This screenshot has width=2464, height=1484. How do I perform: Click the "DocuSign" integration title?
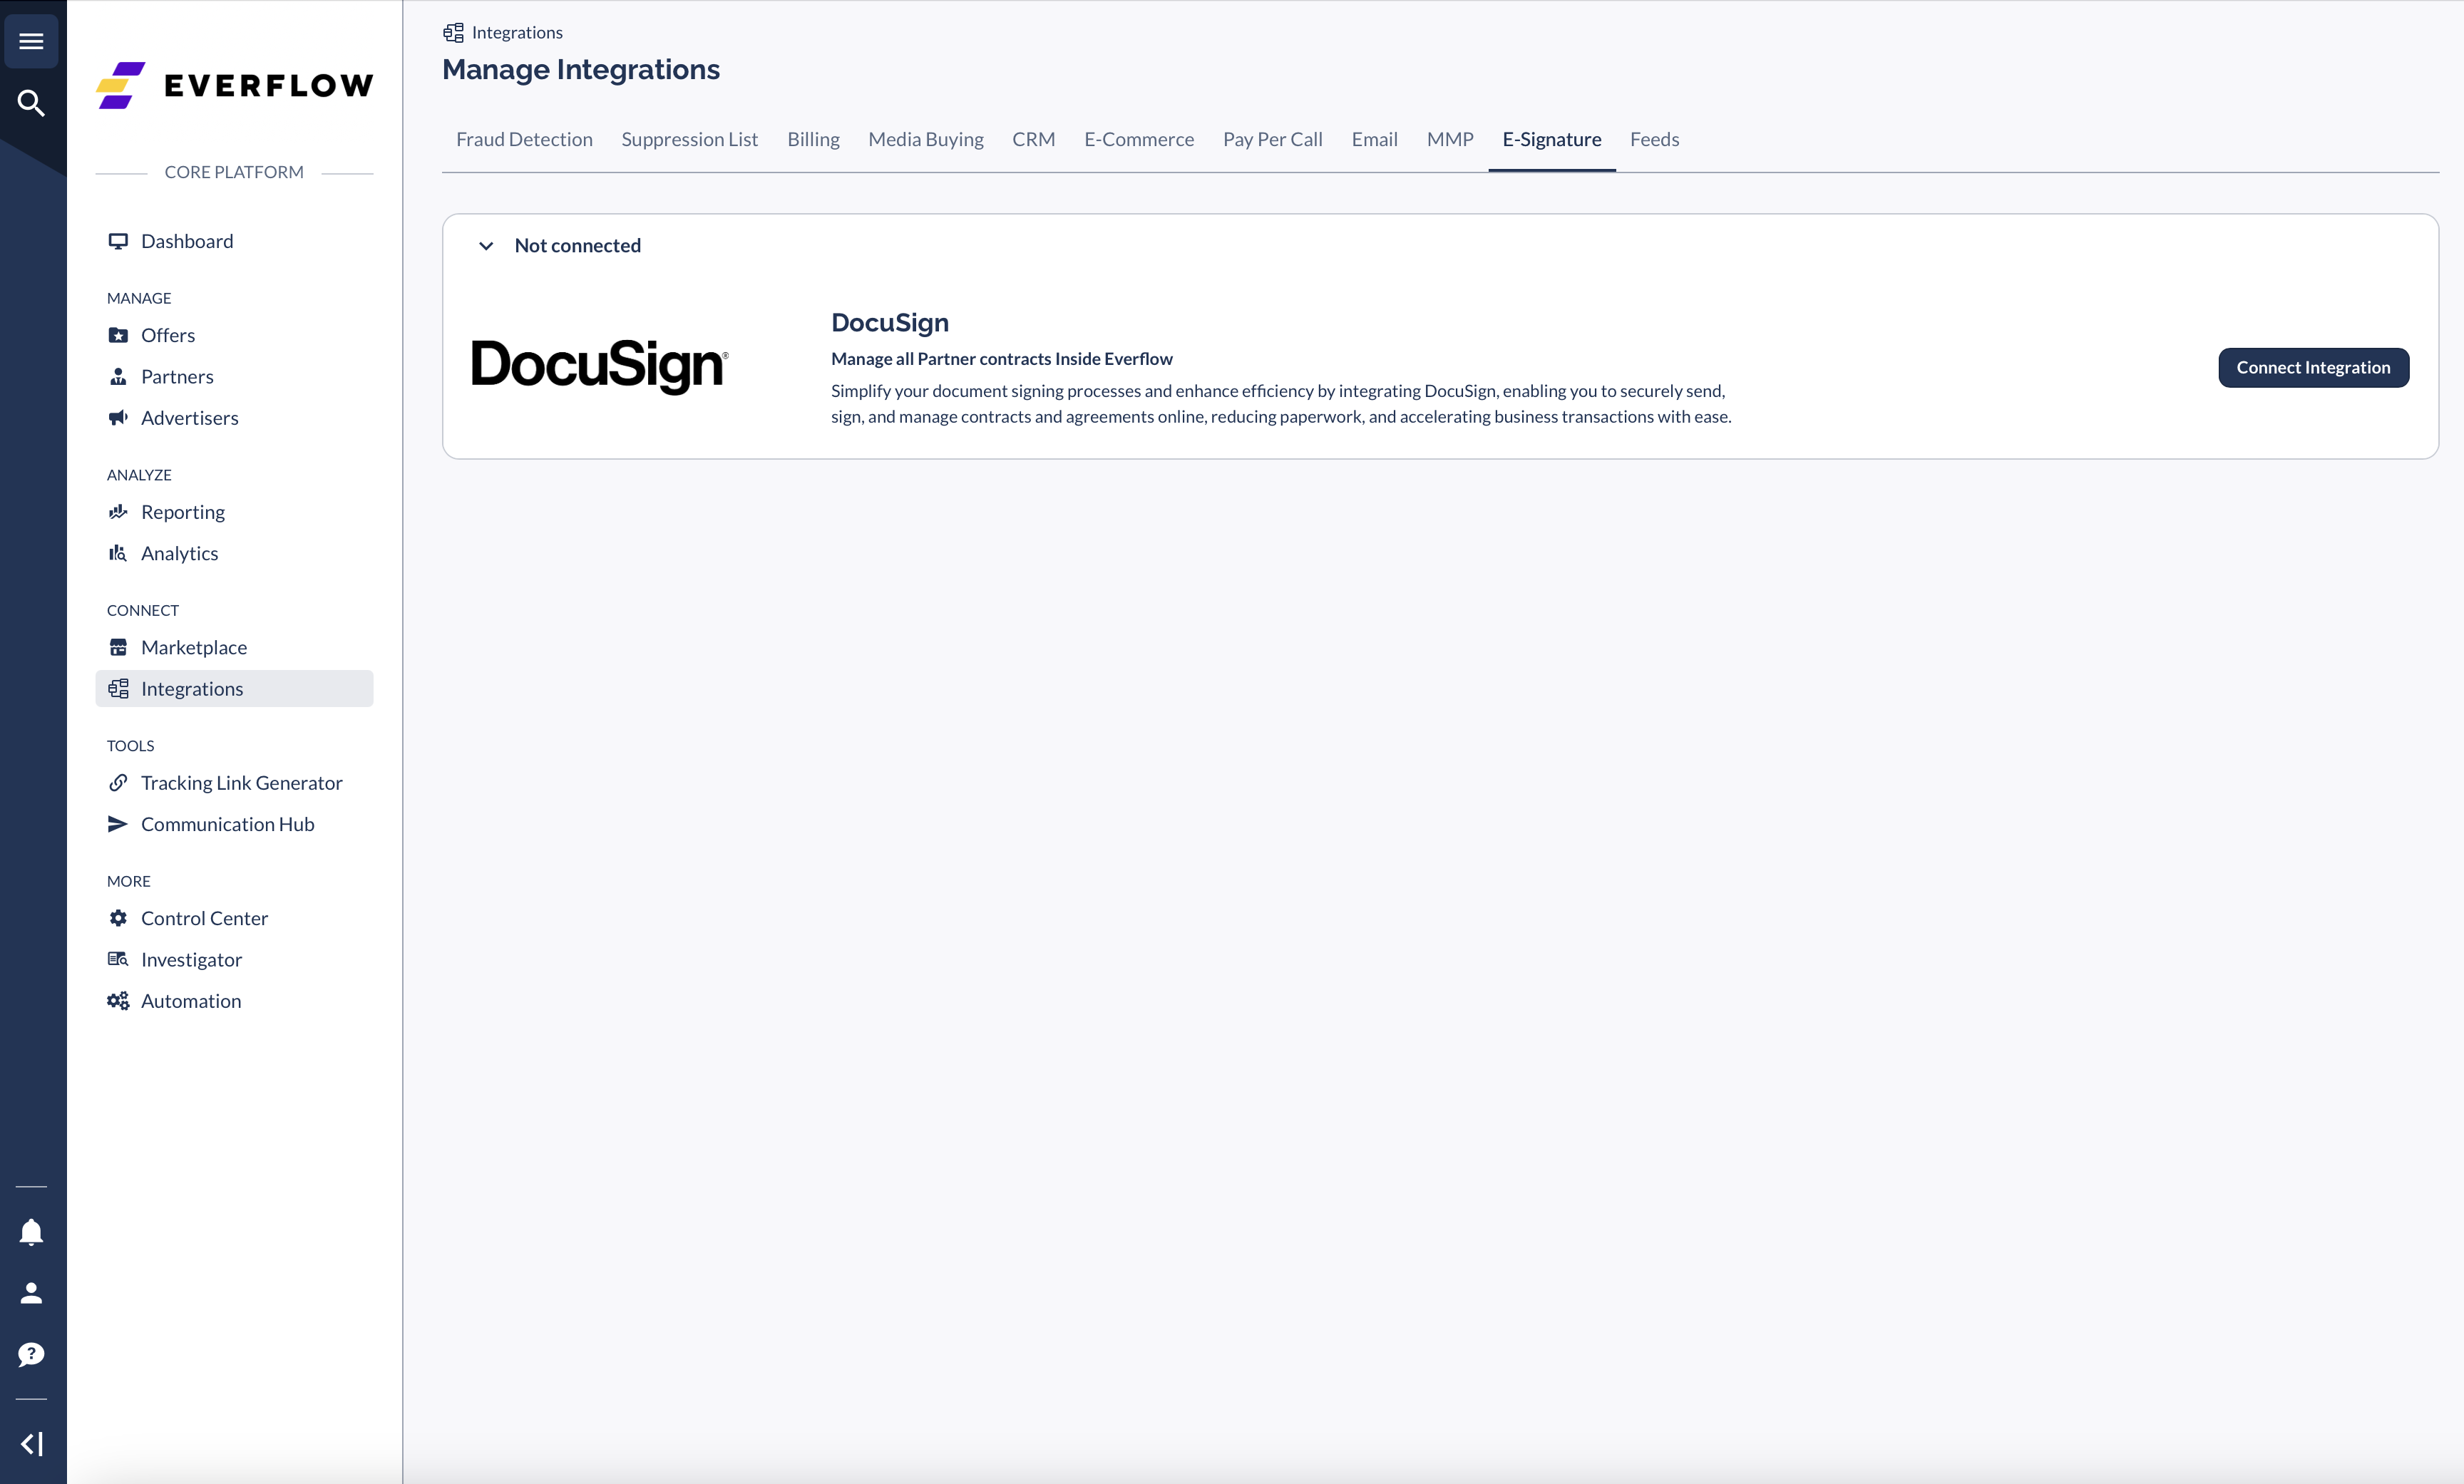coord(890,322)
